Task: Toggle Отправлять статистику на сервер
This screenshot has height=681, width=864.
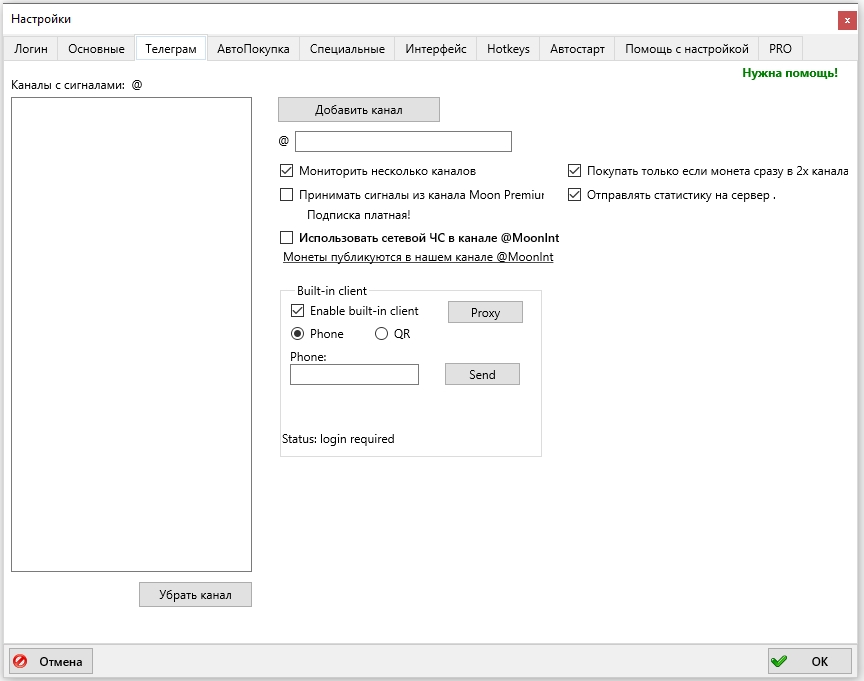Action: click(574, 194)
